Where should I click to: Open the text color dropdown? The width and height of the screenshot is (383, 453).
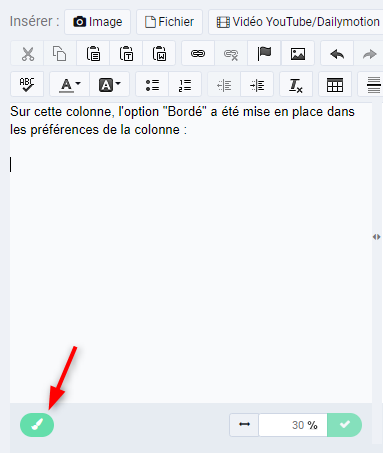point(70,84)
